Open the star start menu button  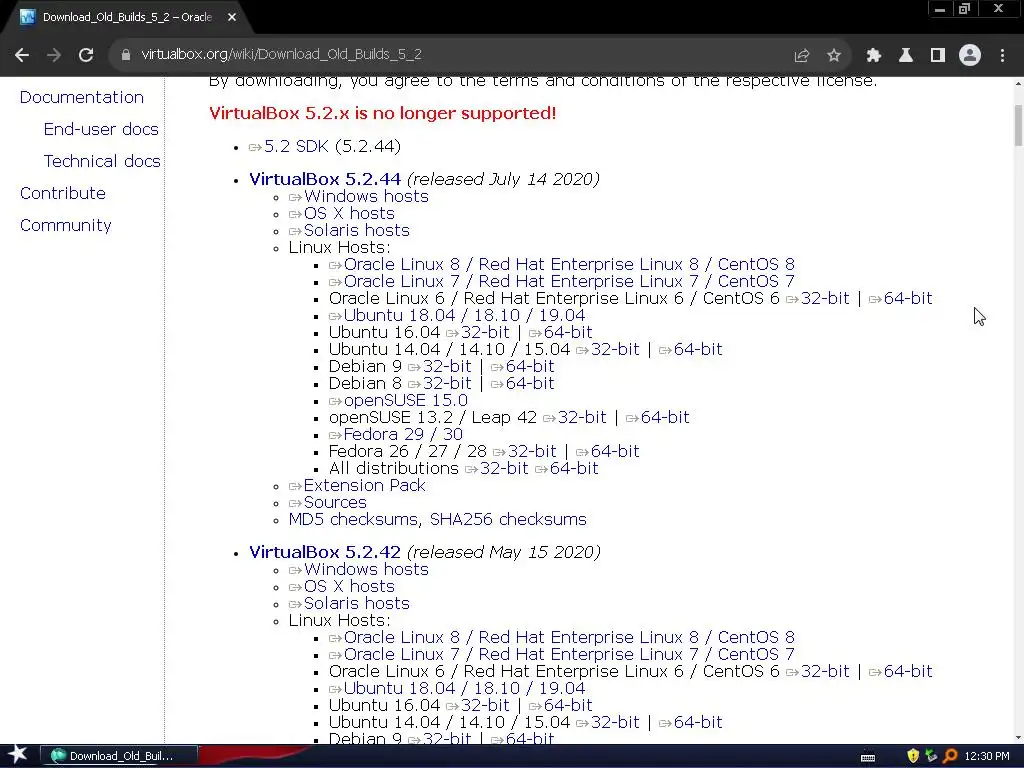click(18, 755)
